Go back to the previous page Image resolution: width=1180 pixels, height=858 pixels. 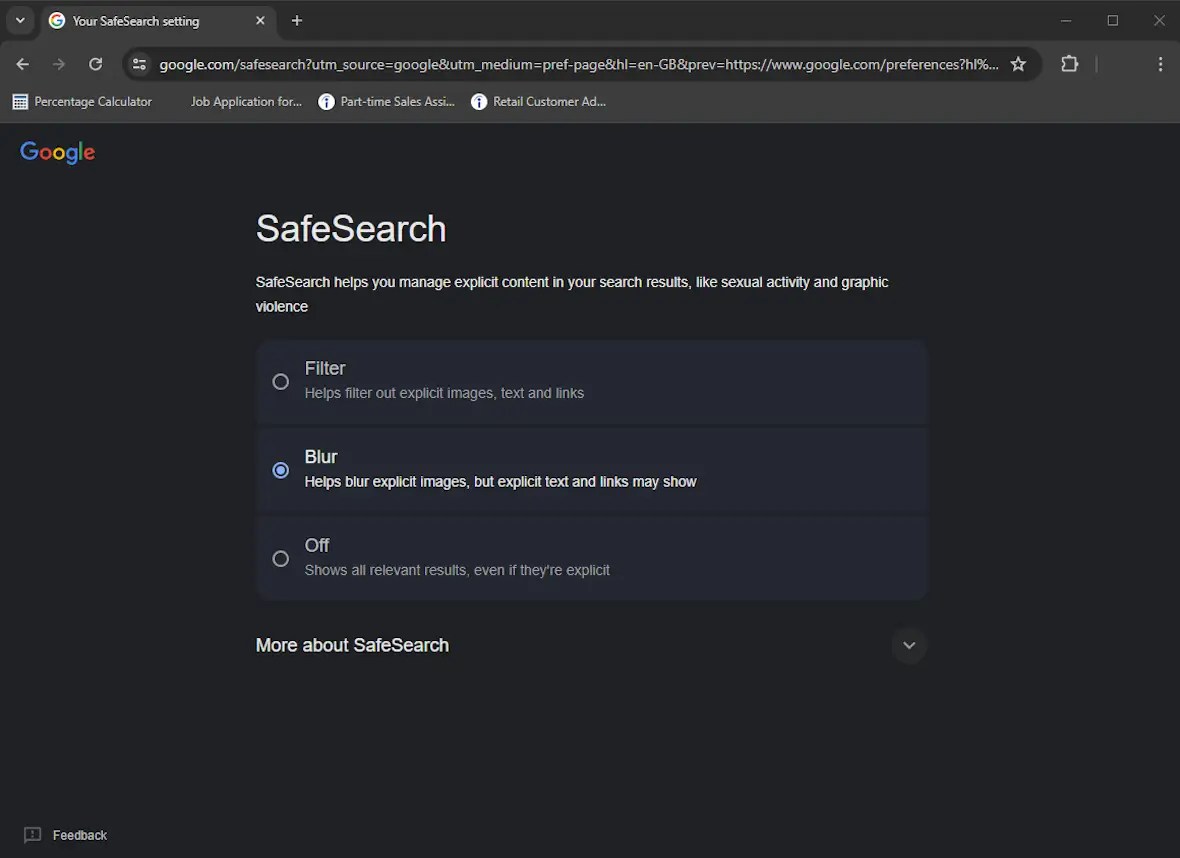[x=22, y=63]
